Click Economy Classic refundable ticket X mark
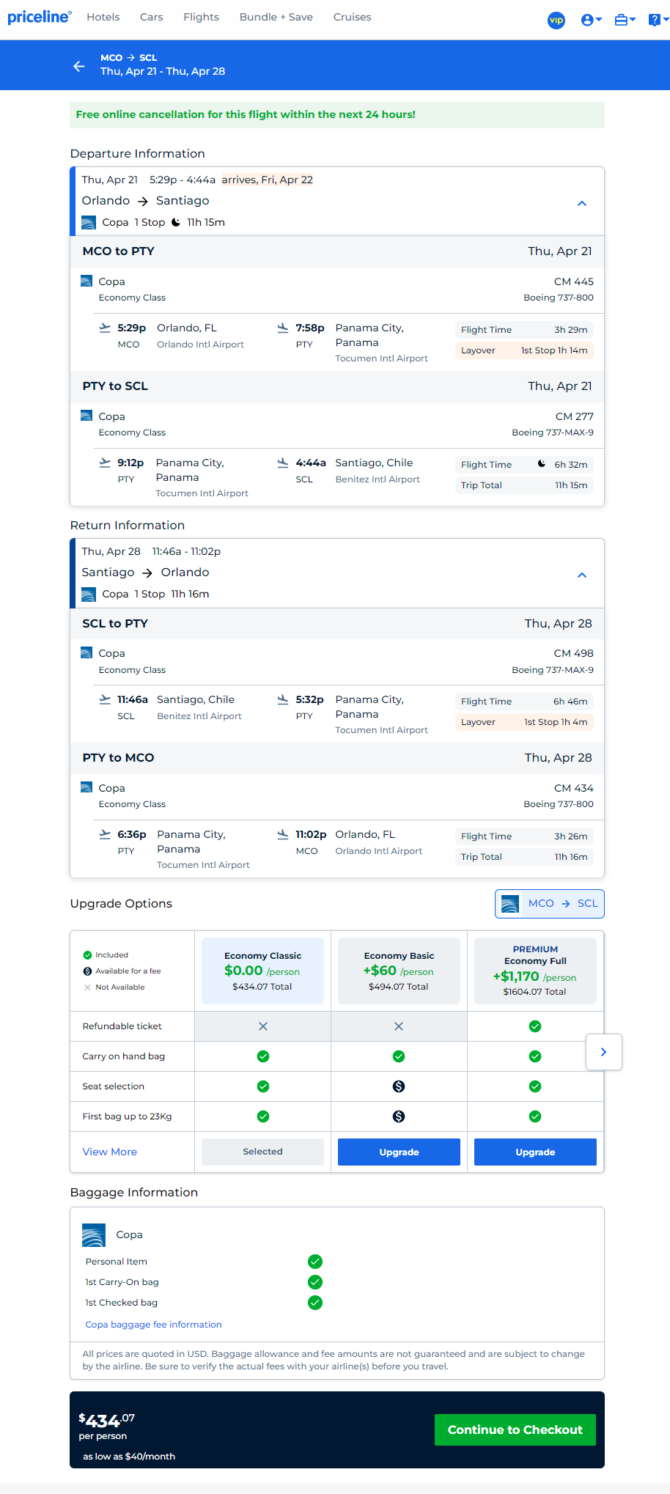 (263, 1026)
